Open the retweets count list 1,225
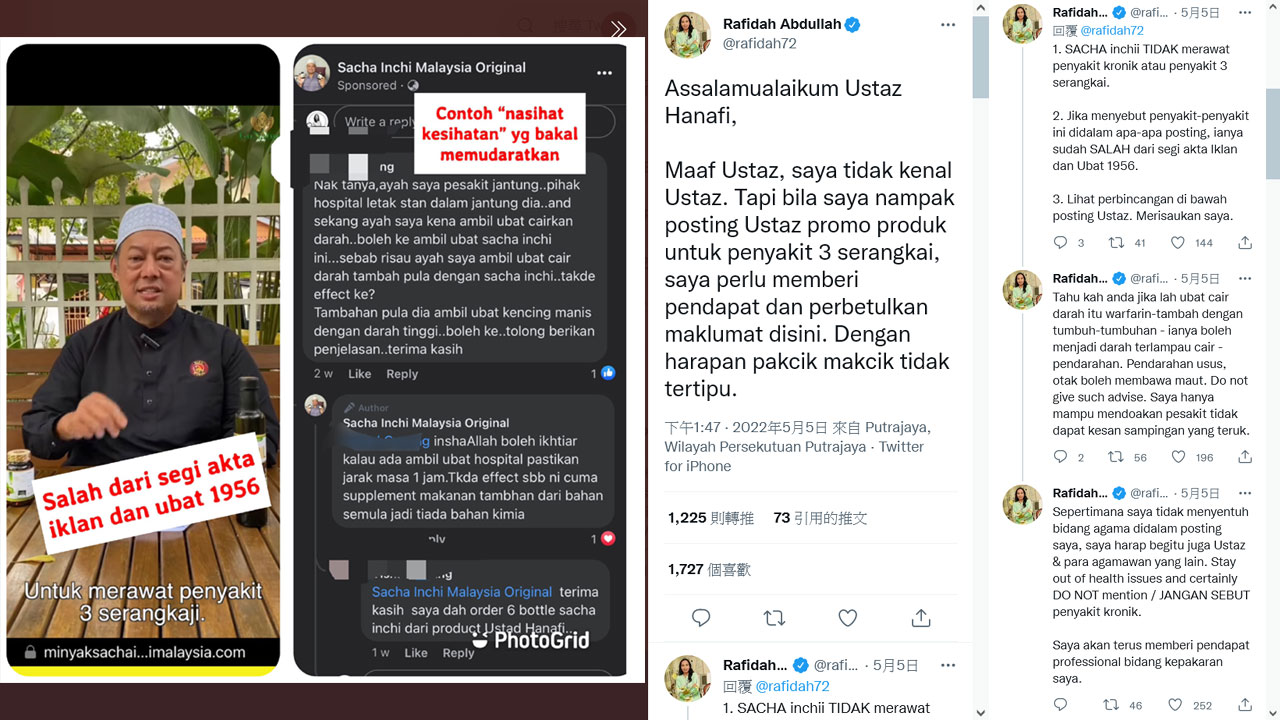The width and height of the screenshot is (1280, 720). (711, 518)
